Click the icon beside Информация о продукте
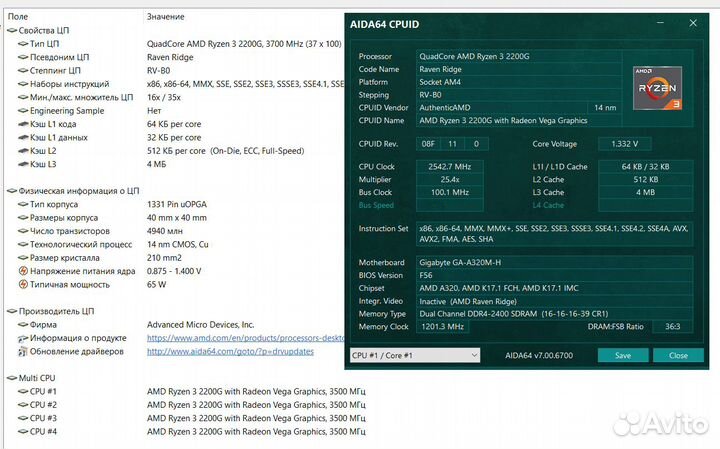 click(x=23, y=338)
